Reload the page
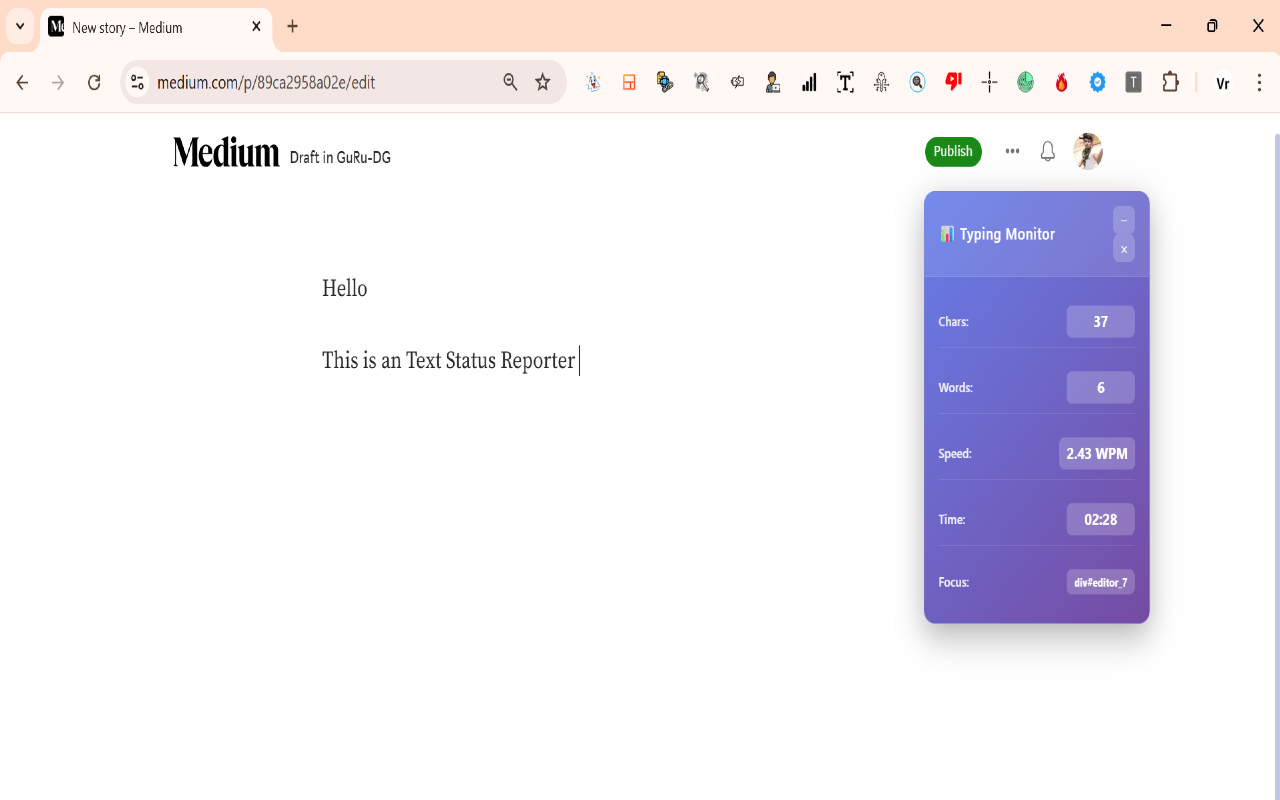The height and width of the screenshot is (800, 1280). click(94, 83)
